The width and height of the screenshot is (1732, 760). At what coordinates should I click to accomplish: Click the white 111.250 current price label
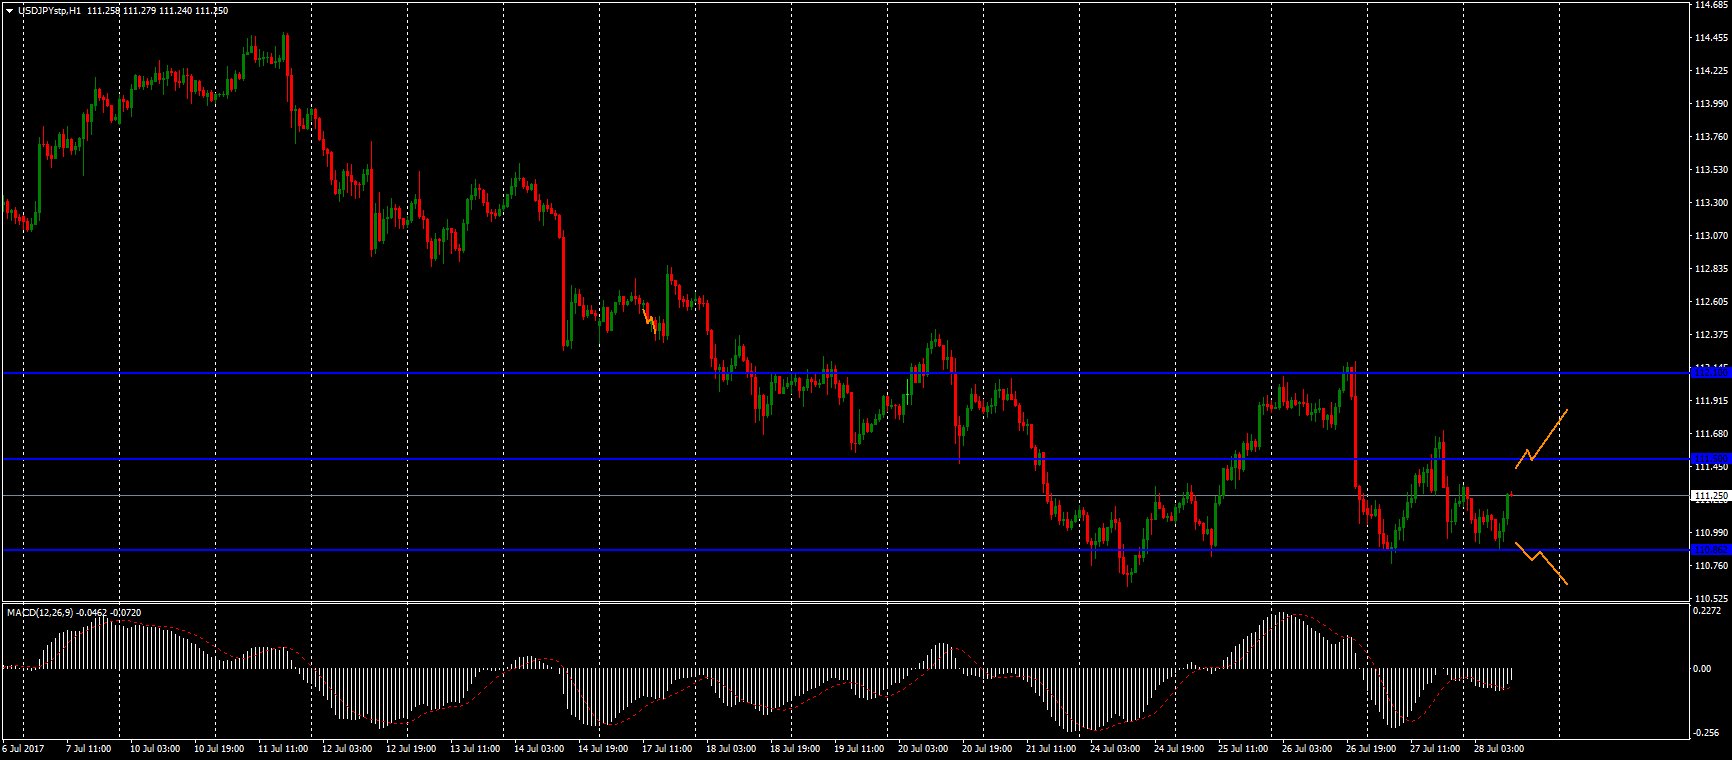(1709, 496)
